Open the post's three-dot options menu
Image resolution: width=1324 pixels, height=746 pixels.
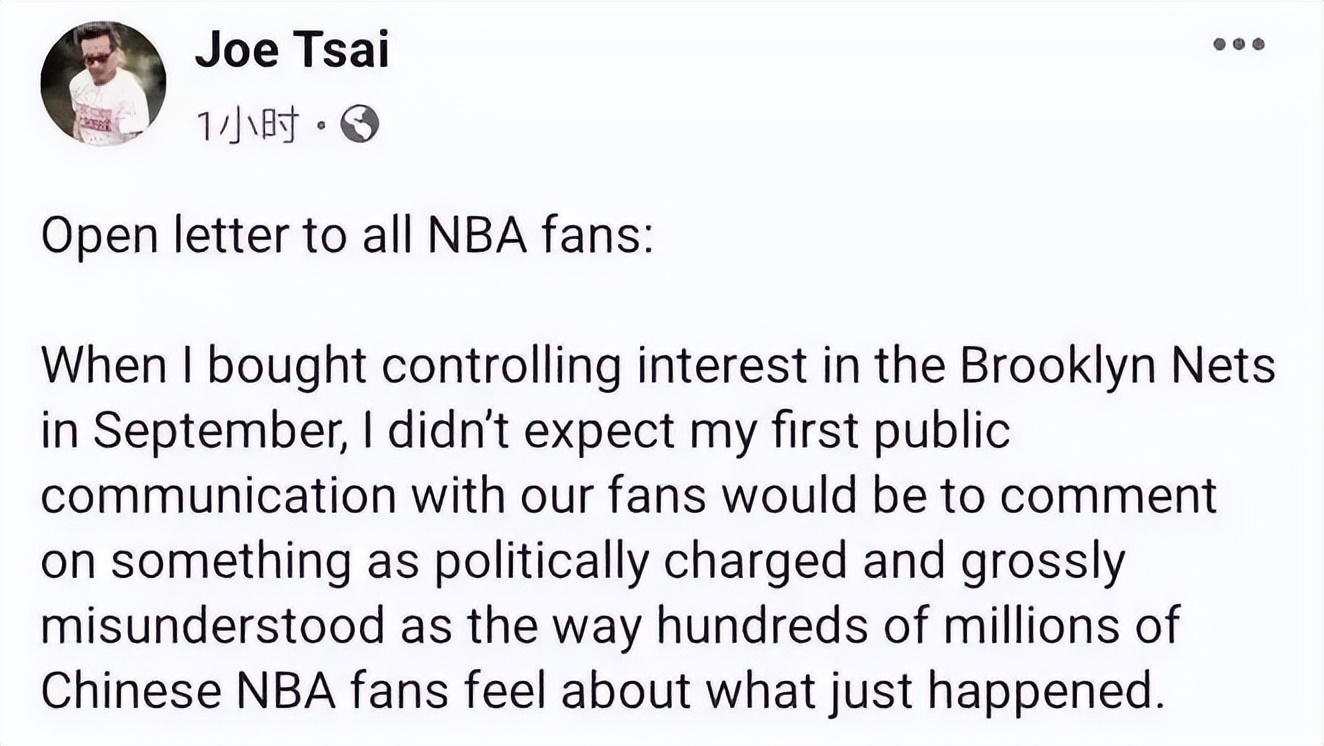[x=1238, y=44]
